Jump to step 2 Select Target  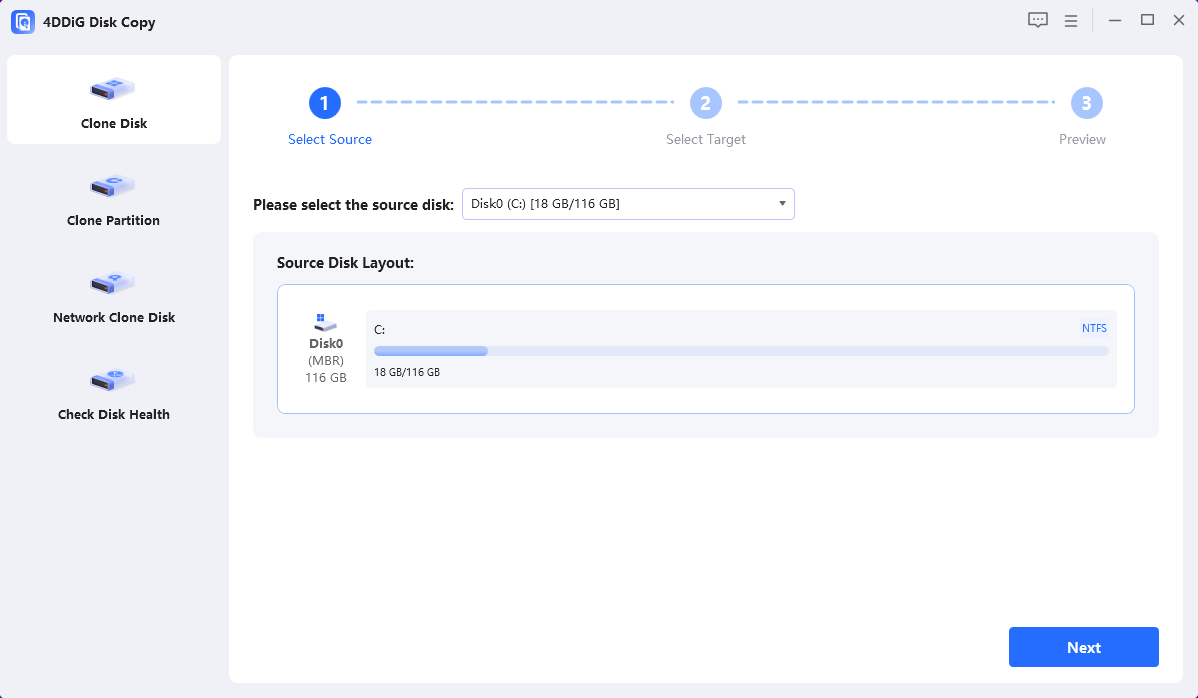(x=705, y=103)
